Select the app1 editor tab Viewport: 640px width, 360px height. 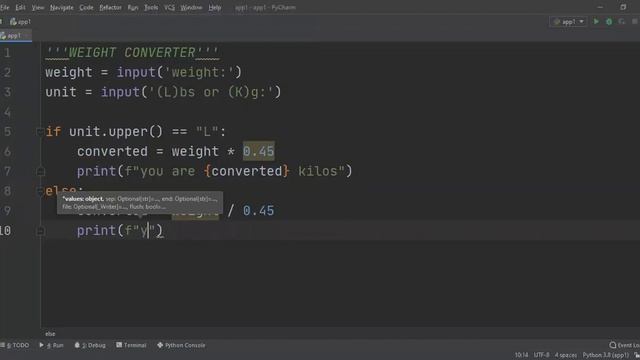pyautogui.click(x=14, y=36)
